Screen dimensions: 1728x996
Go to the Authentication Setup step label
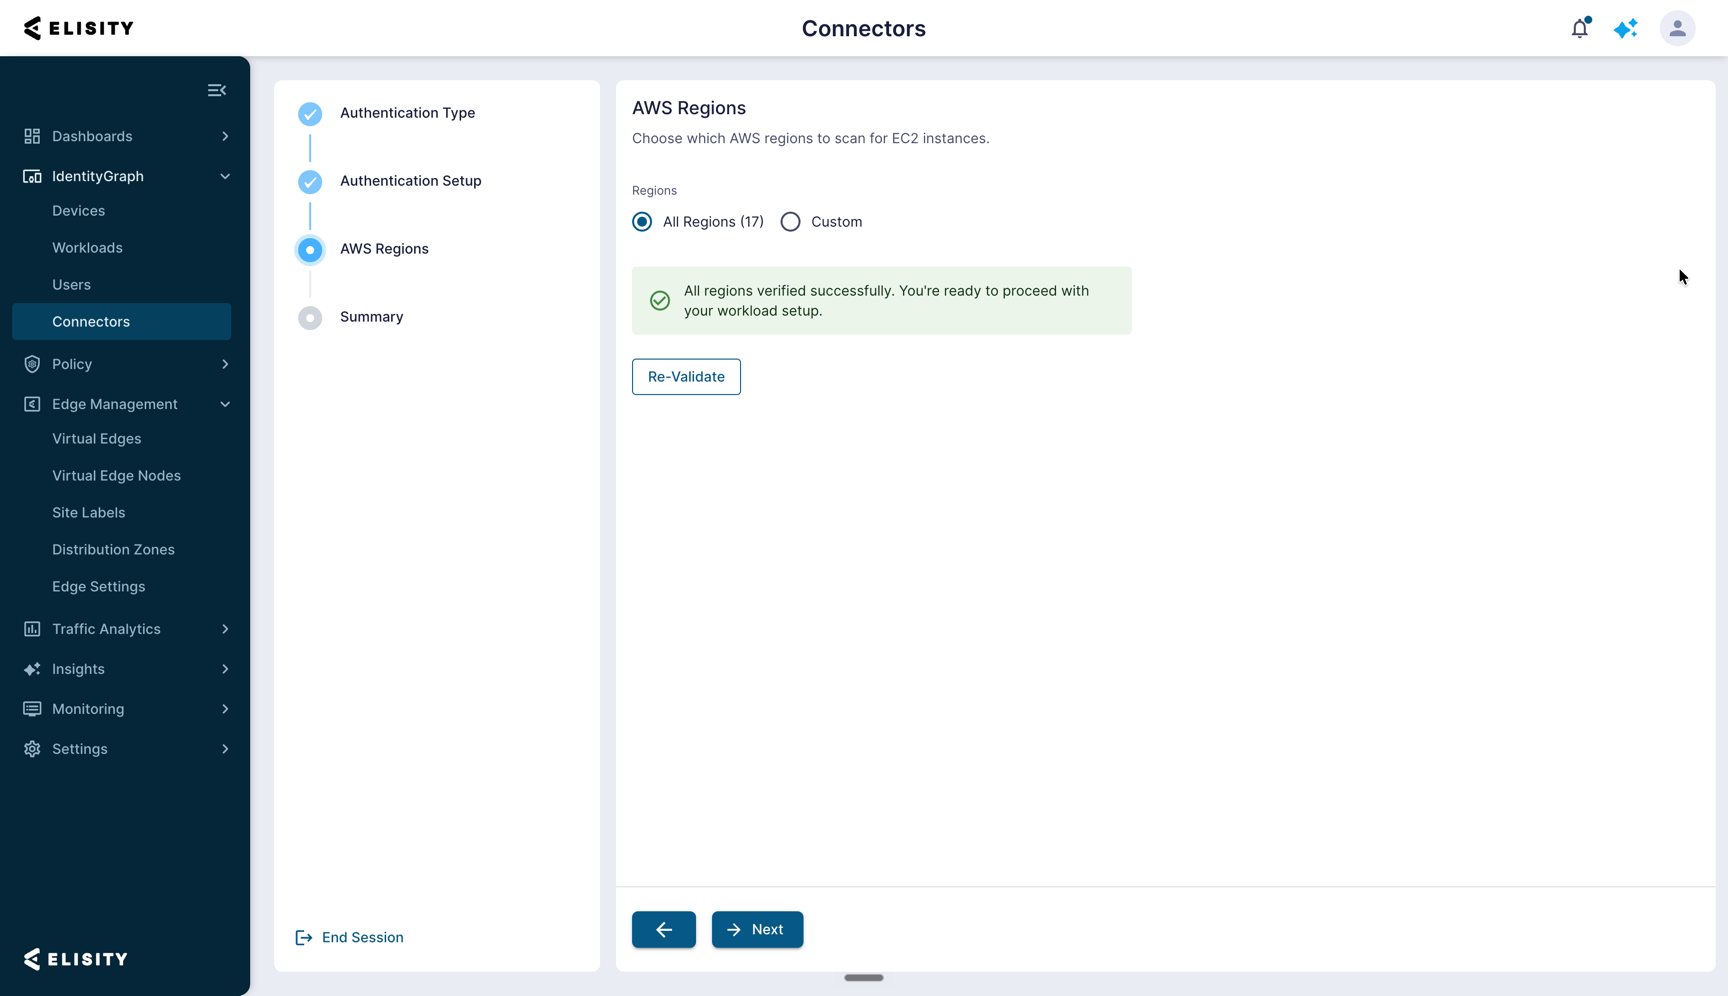pos(410,181)
